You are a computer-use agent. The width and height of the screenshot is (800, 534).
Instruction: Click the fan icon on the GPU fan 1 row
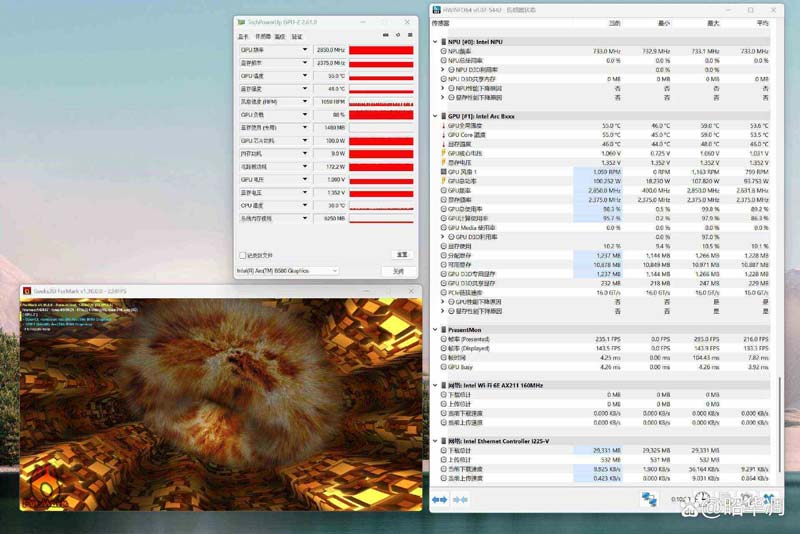coord(443,172)
